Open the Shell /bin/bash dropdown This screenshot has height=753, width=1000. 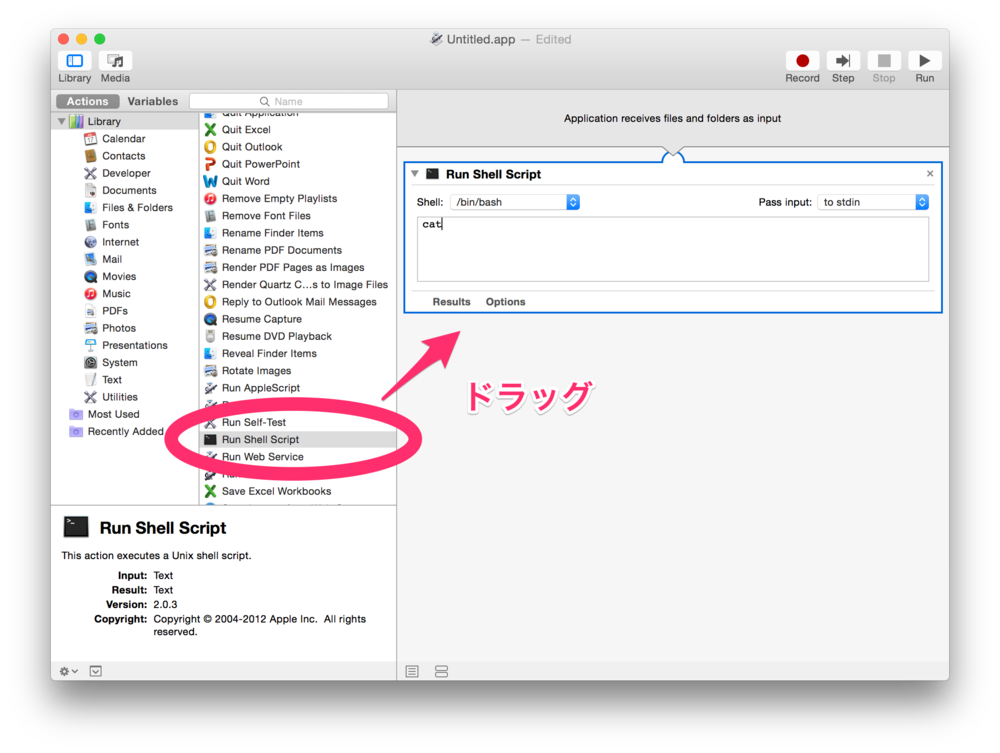[x=515, y=202]
